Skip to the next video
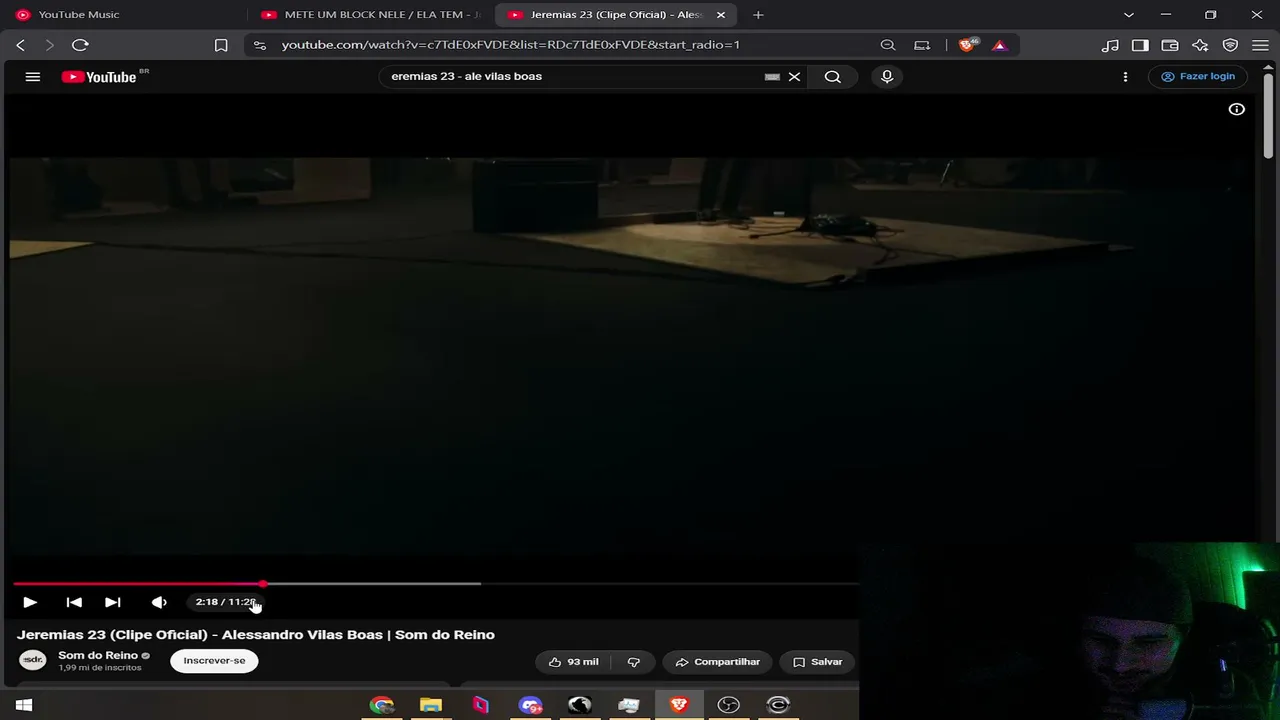The image size is (1280, 720). (113, 602)
